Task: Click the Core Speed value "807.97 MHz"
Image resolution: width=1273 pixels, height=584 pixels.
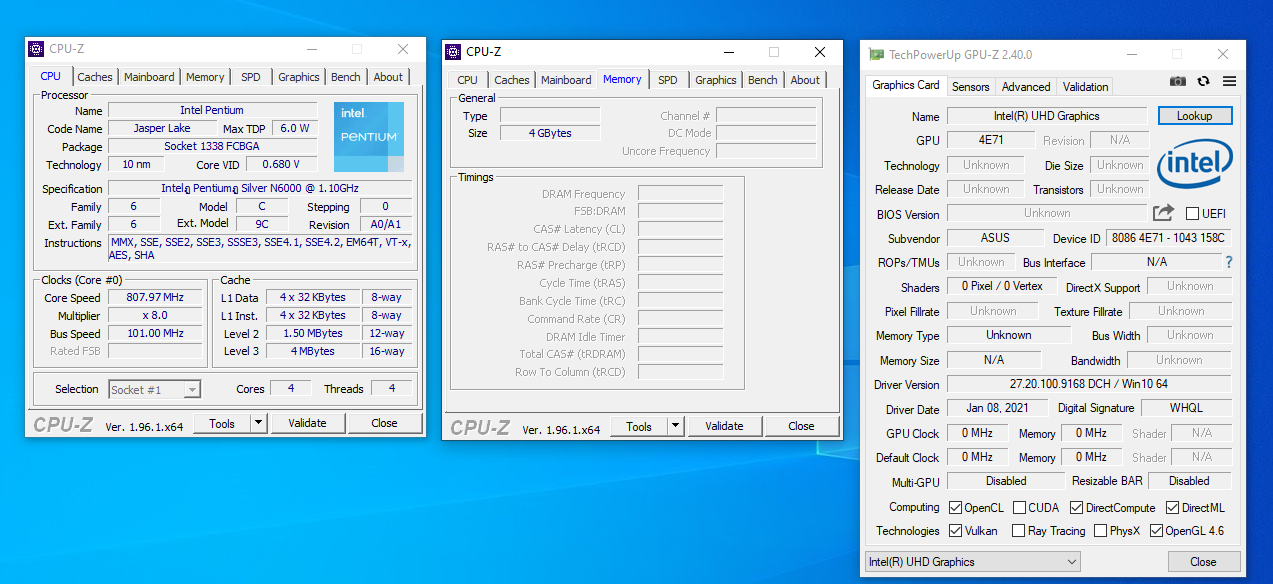Action: coord(155,297)
